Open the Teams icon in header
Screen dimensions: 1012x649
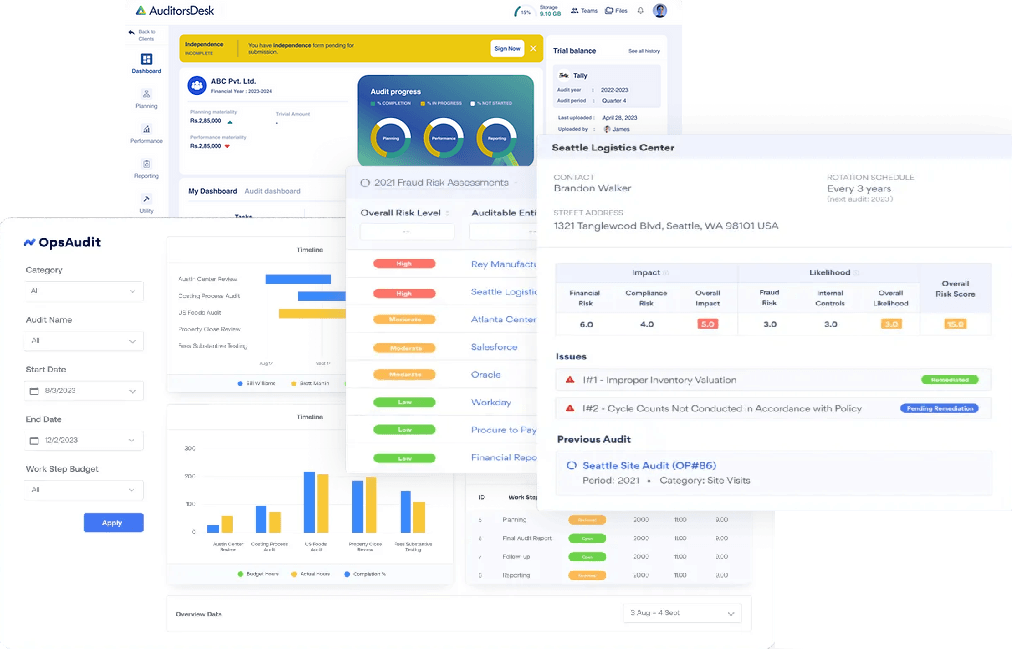[x=583, y=11]
